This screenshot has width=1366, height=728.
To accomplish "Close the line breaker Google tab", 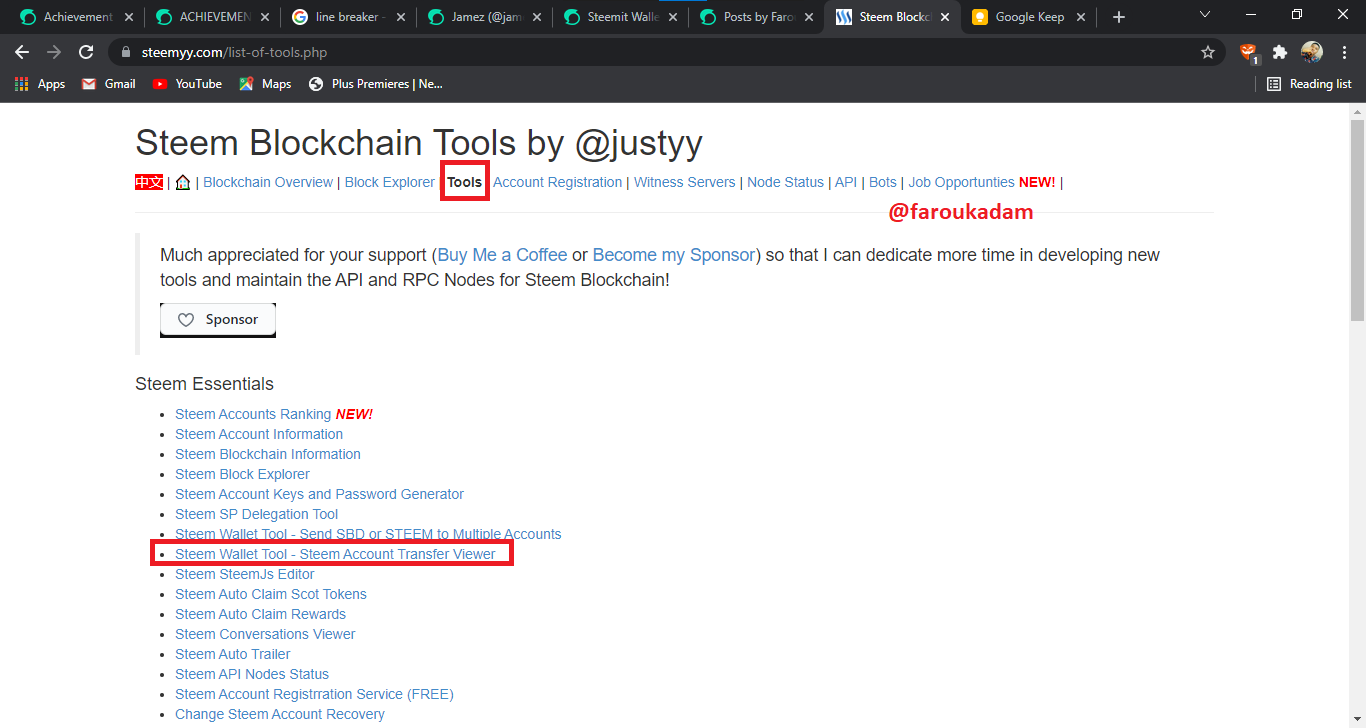I will [400, 17].
